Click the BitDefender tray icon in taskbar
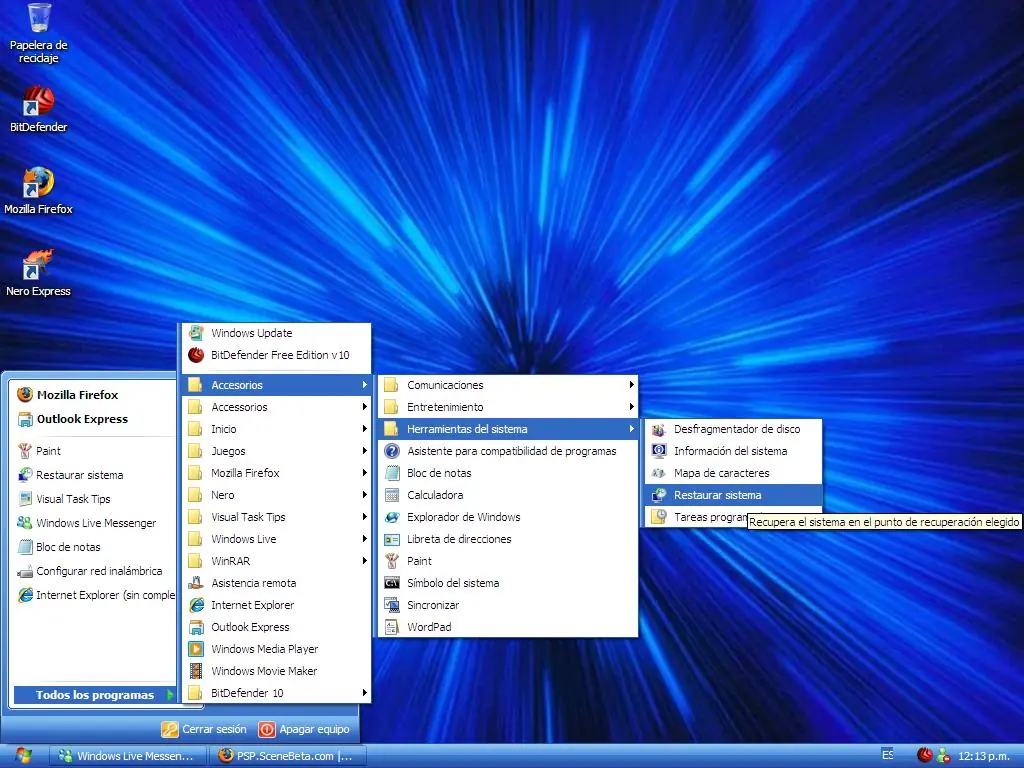Screen dimensions: 1024x768 [x=924, y=756]
